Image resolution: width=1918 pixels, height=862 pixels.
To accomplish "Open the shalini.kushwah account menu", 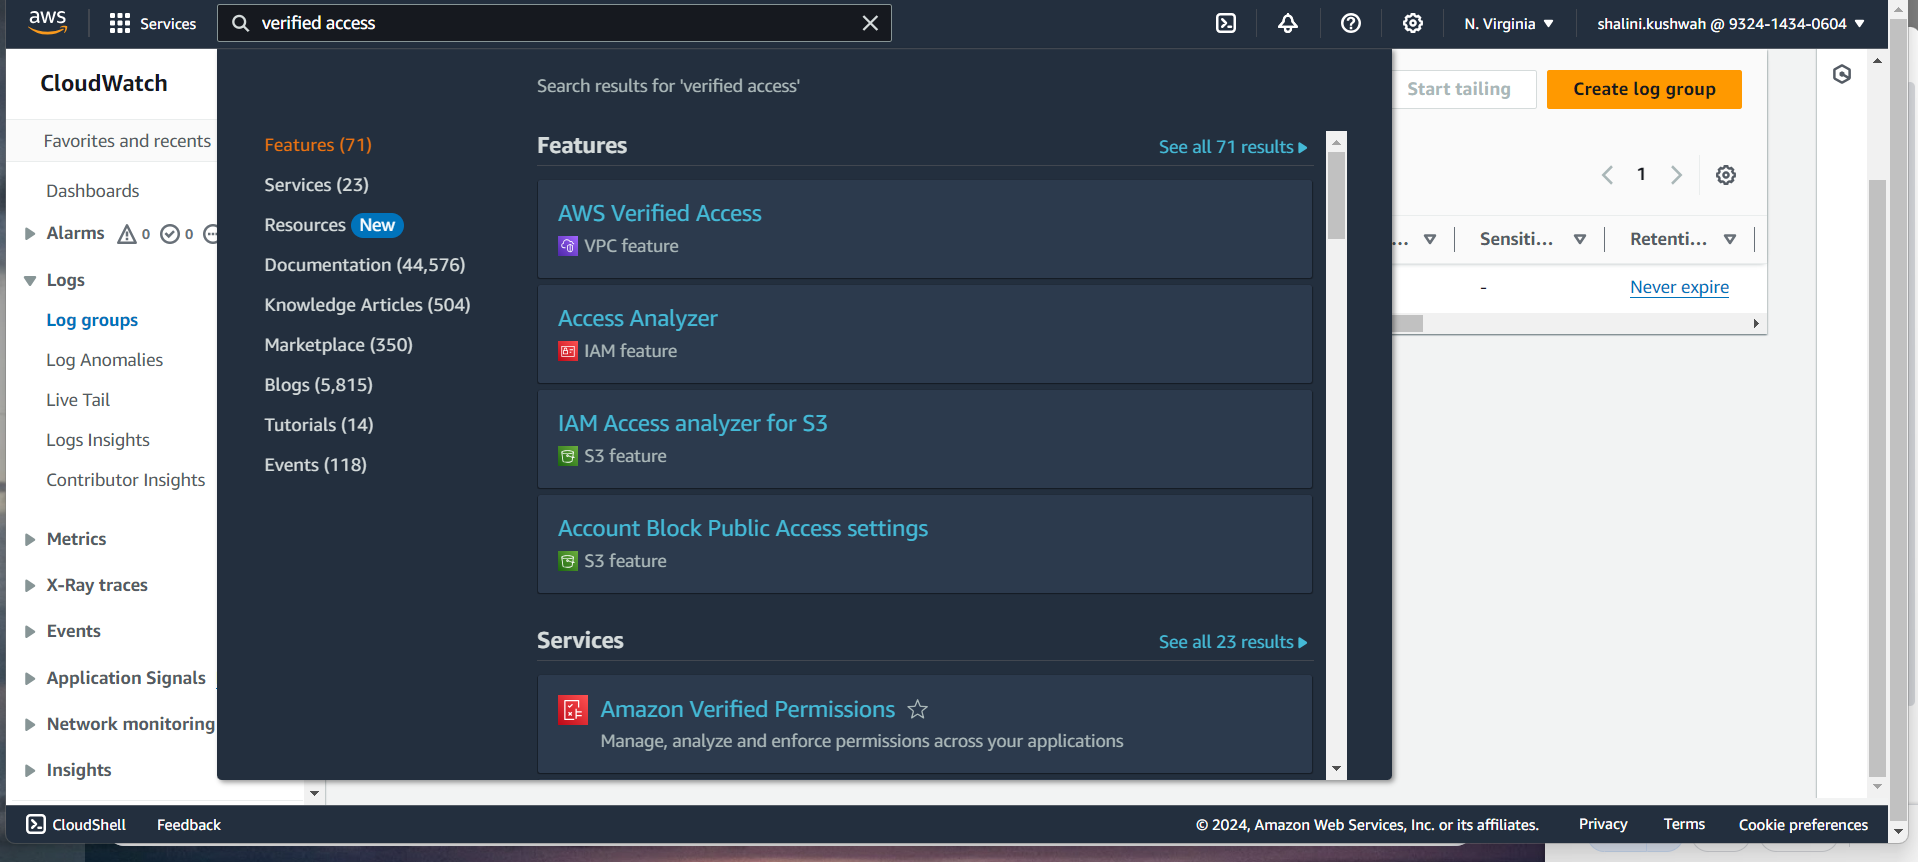I will 1731,23.
